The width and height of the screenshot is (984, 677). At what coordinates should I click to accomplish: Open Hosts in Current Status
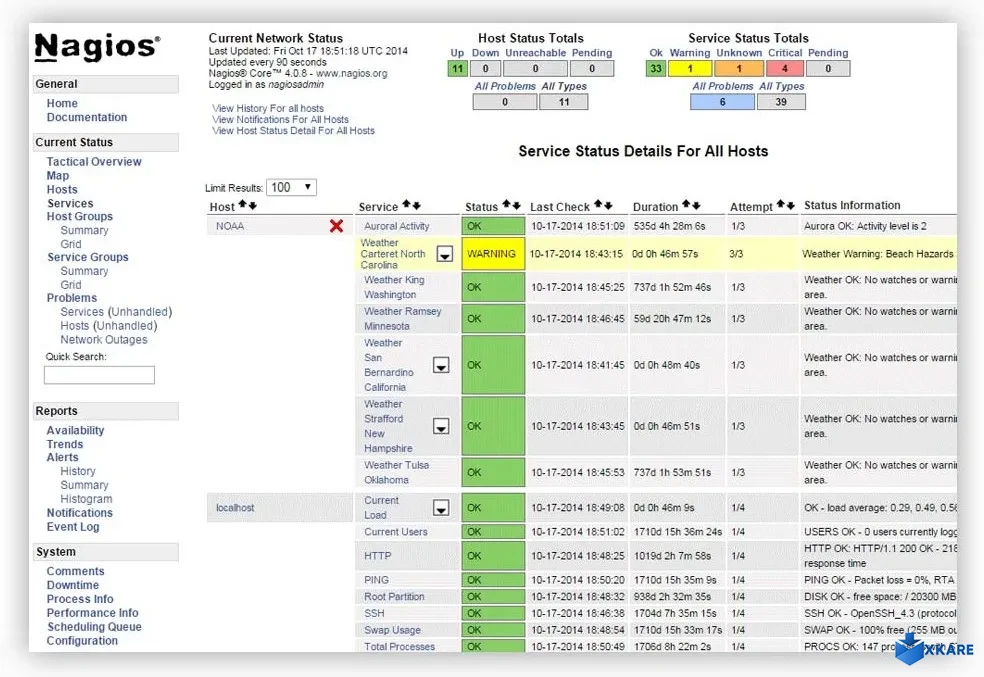point(62,189)
